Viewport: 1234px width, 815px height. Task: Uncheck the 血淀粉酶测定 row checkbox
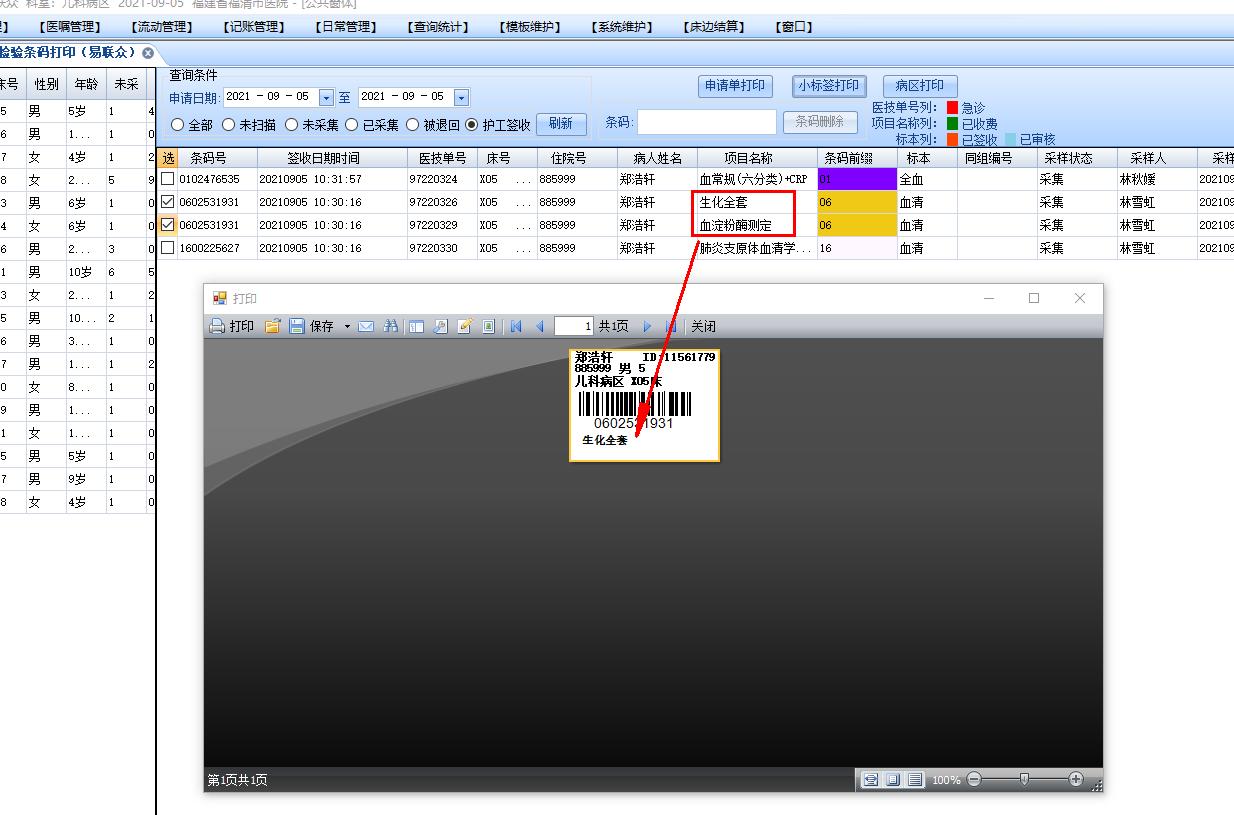[168, 225]
